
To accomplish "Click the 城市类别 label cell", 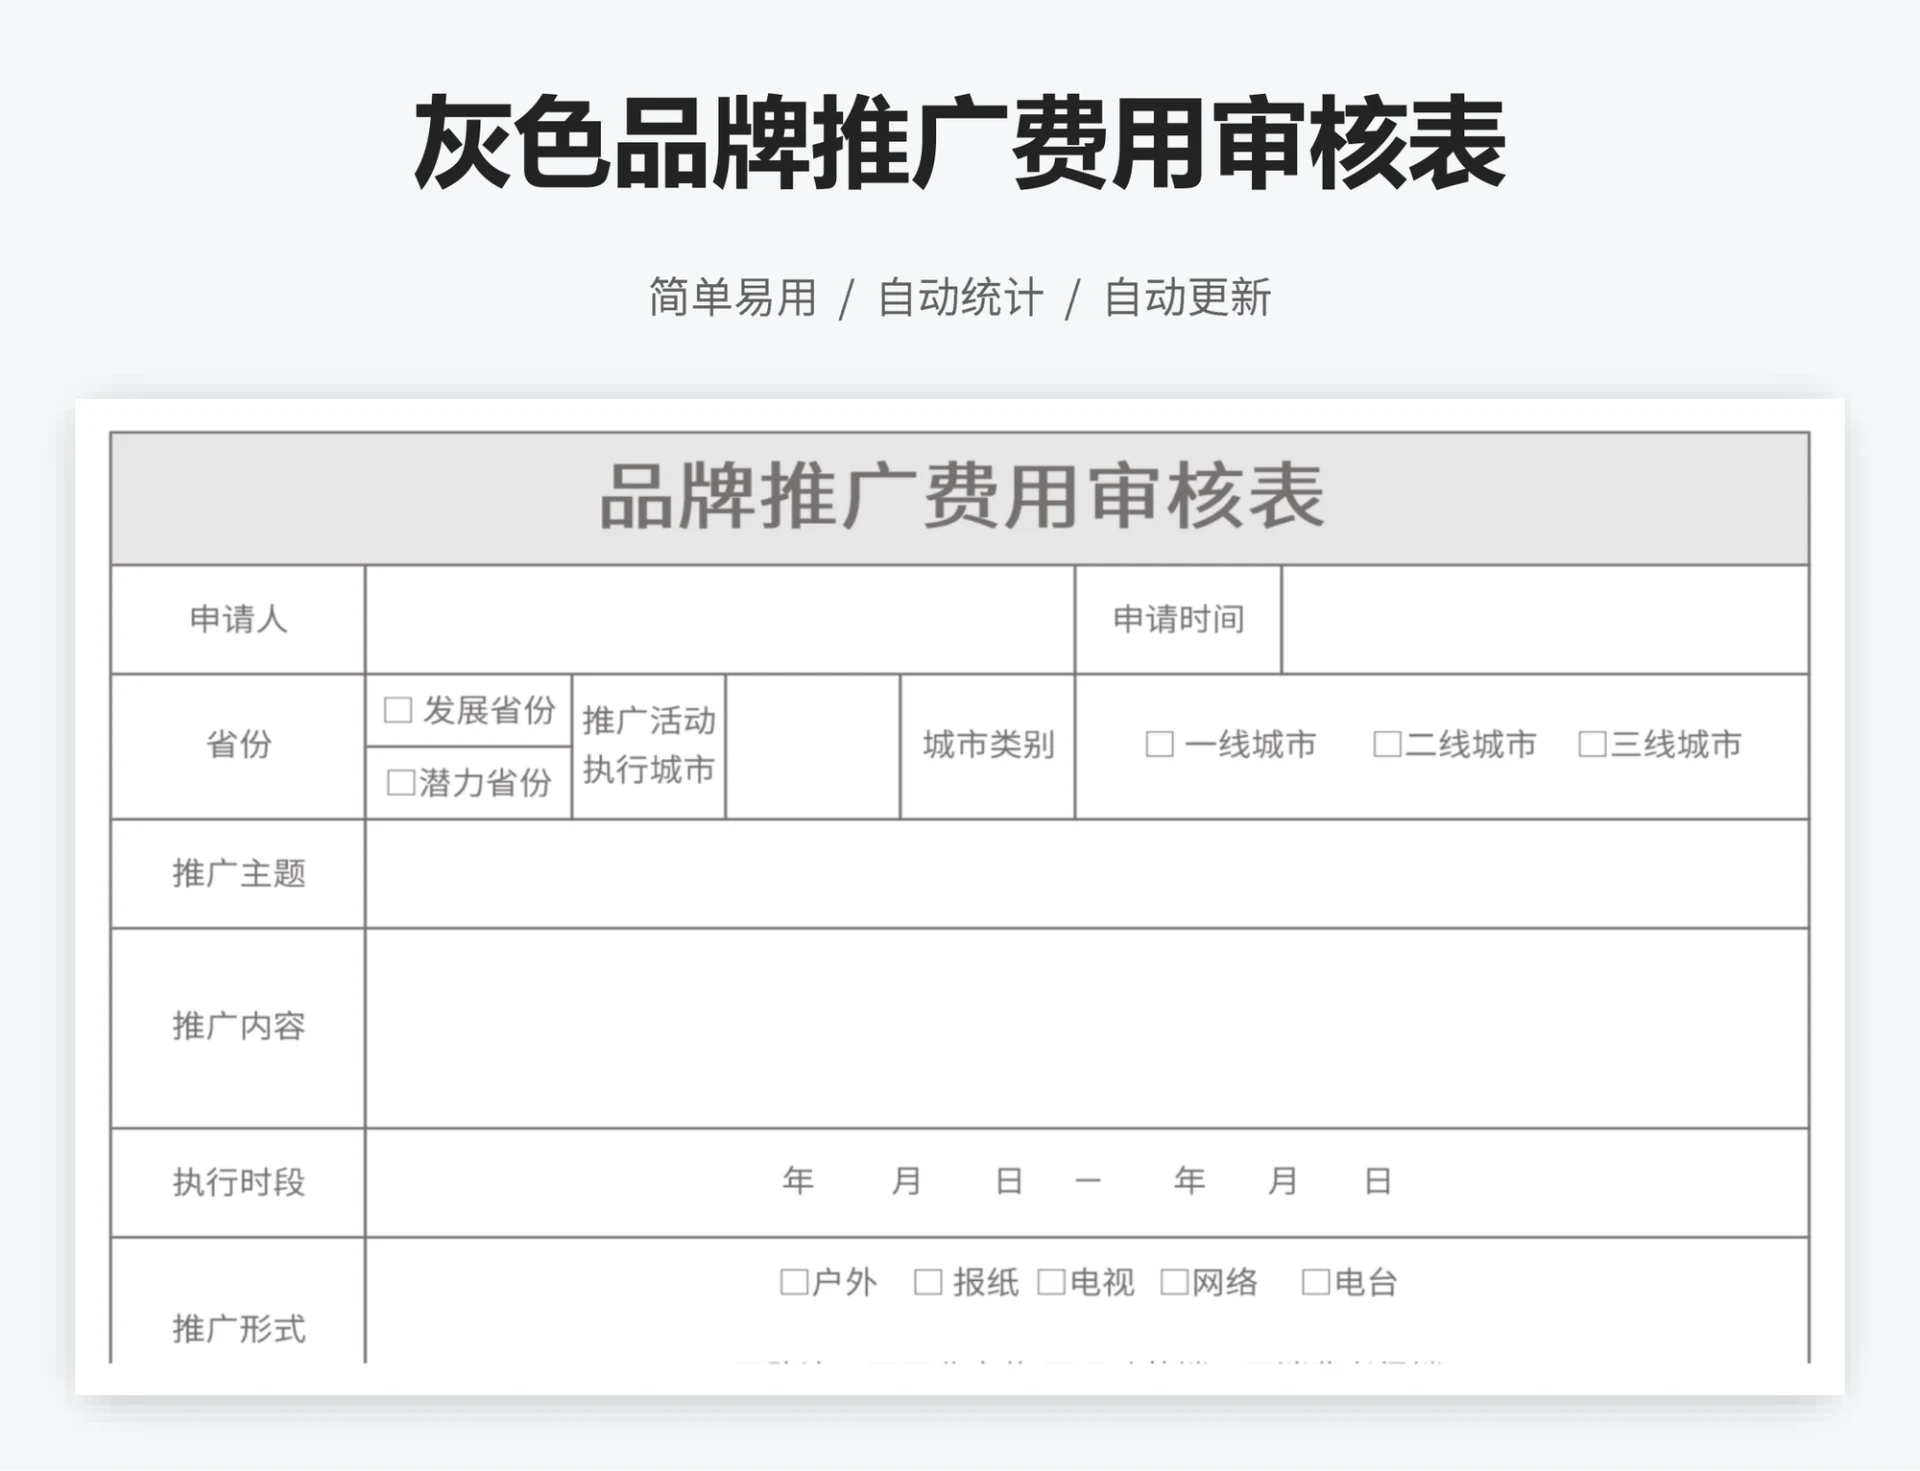I will click(x=988, y=746).
